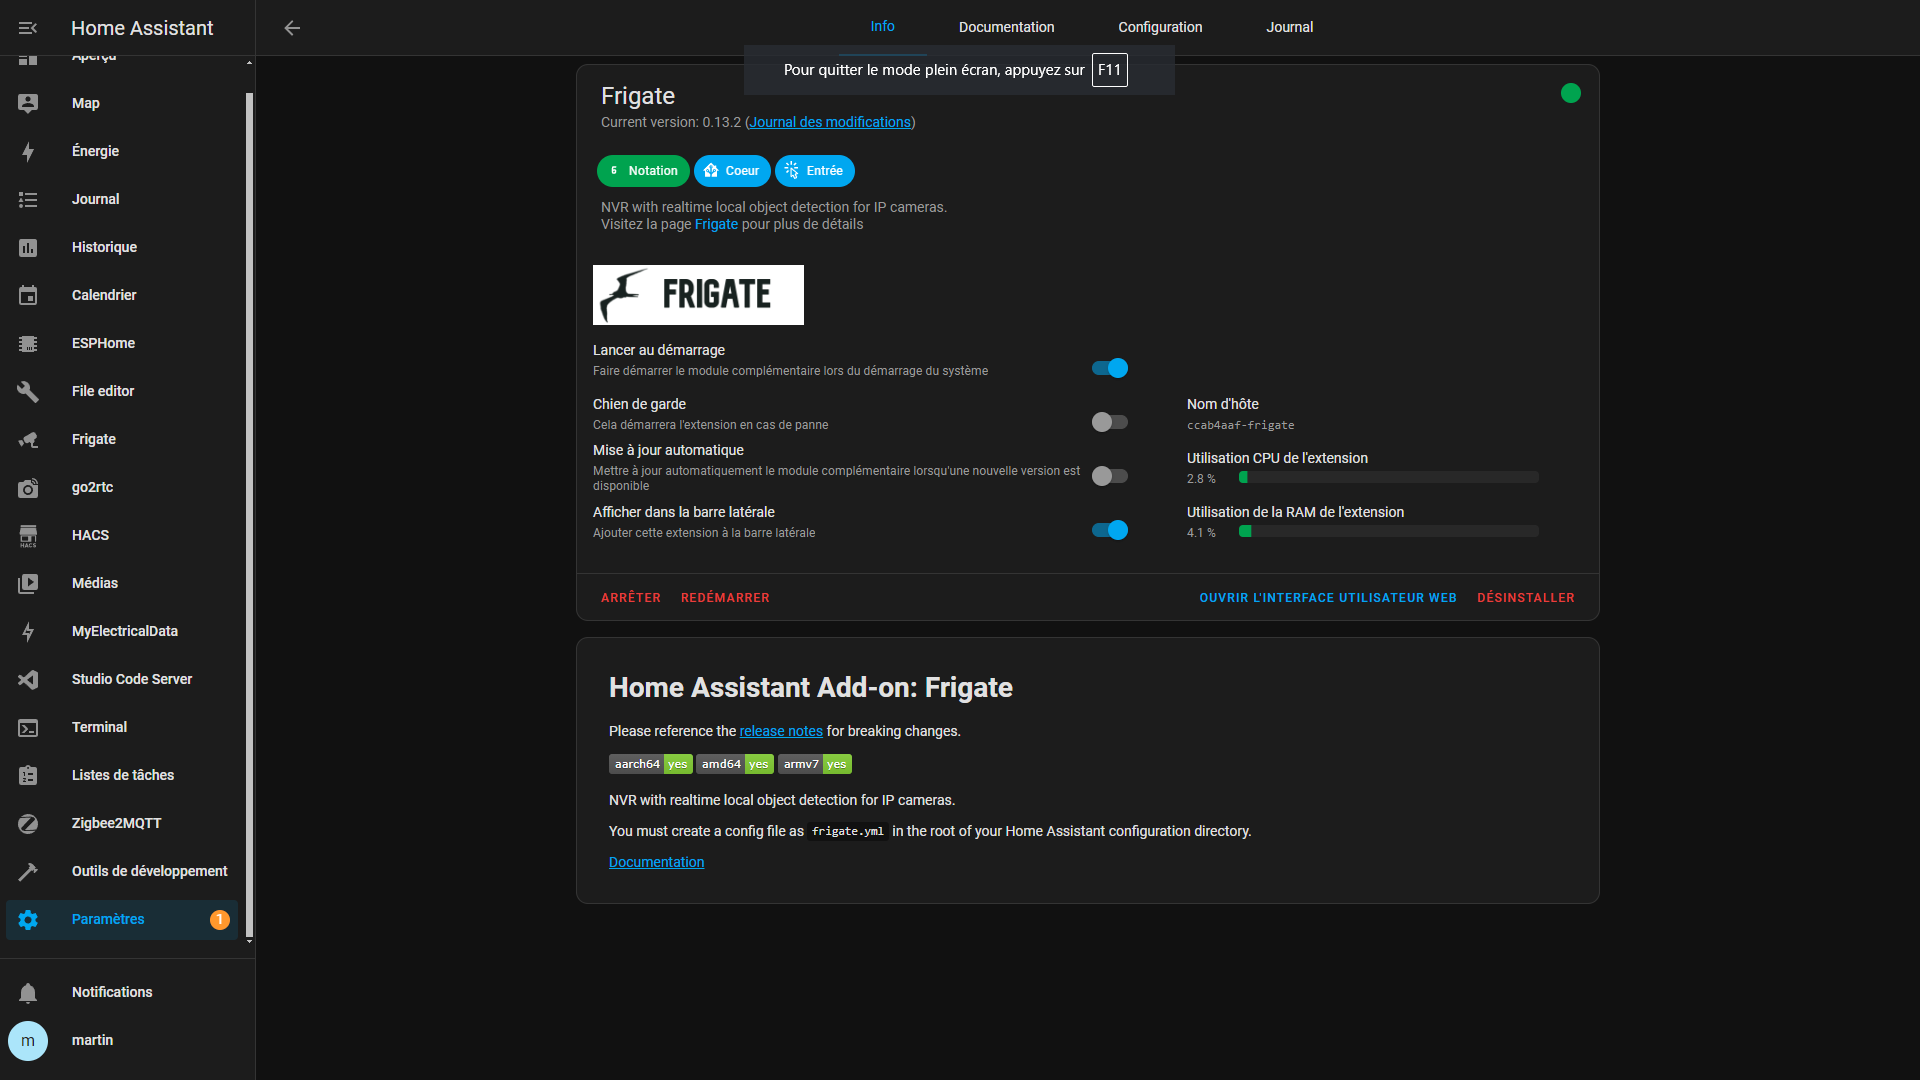This screenshot has width=1920, height=1080.
Task: Open the Journal tab at top
Action: pyautogui.click(x=1289, y=27)
